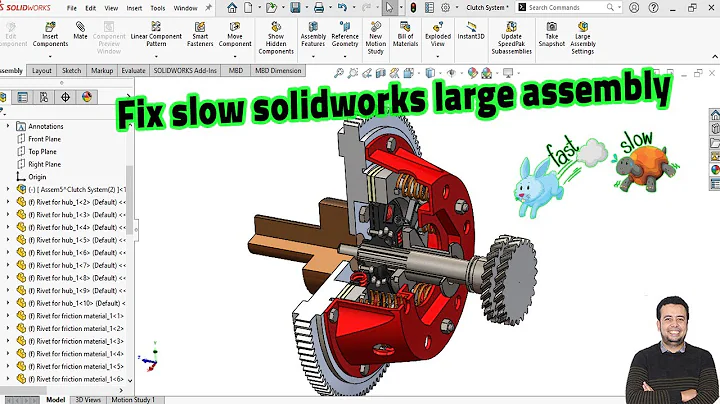This screenshot has height=404, width=720.
Task: Open the DimXpertManager crosshair tab
Action: tap(65, 97)
